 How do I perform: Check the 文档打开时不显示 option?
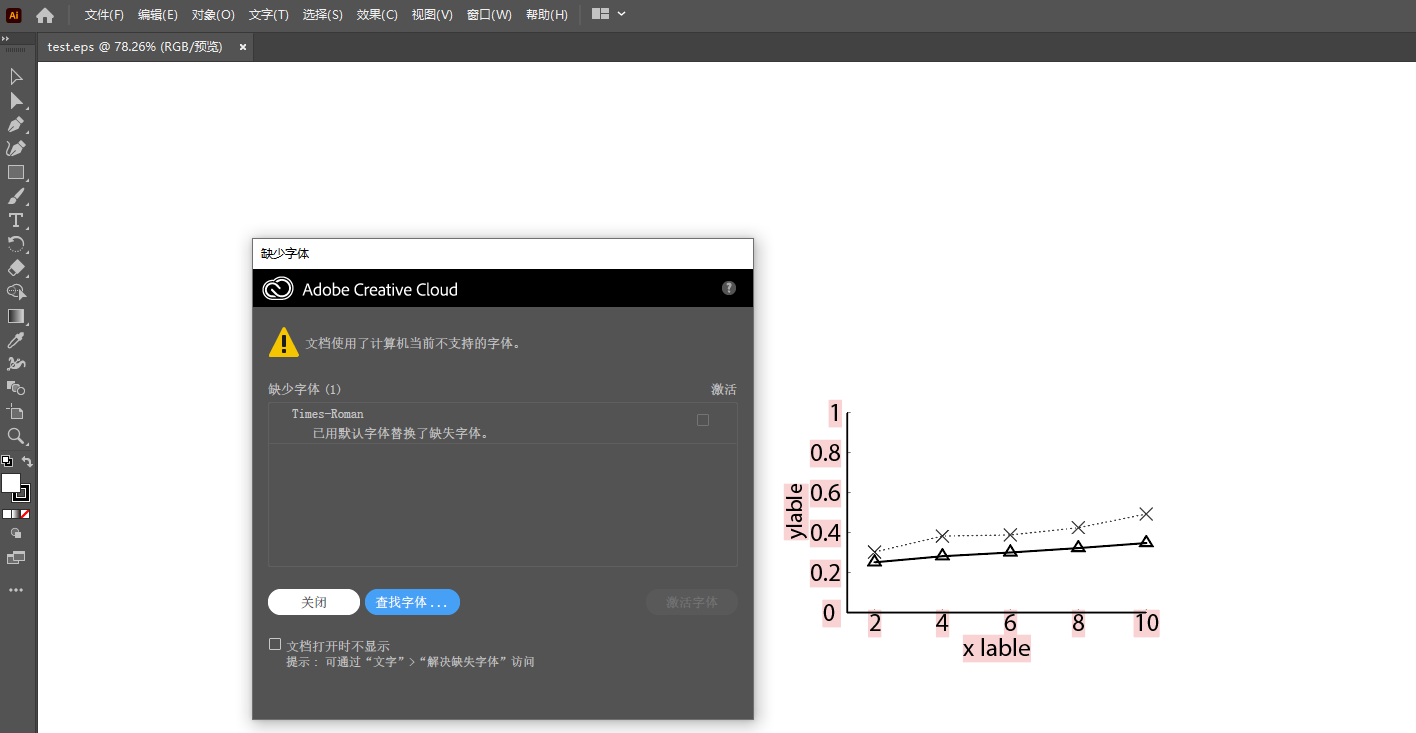point(275,643)
